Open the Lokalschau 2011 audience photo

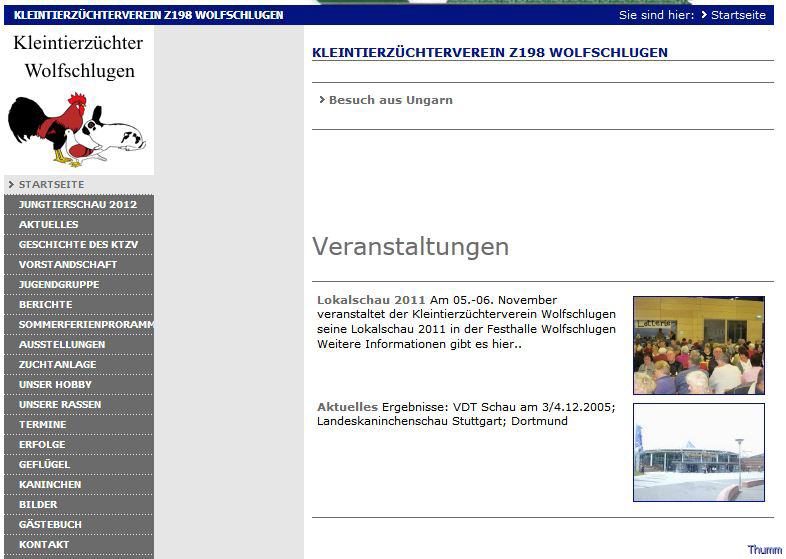tap(698, 345)
